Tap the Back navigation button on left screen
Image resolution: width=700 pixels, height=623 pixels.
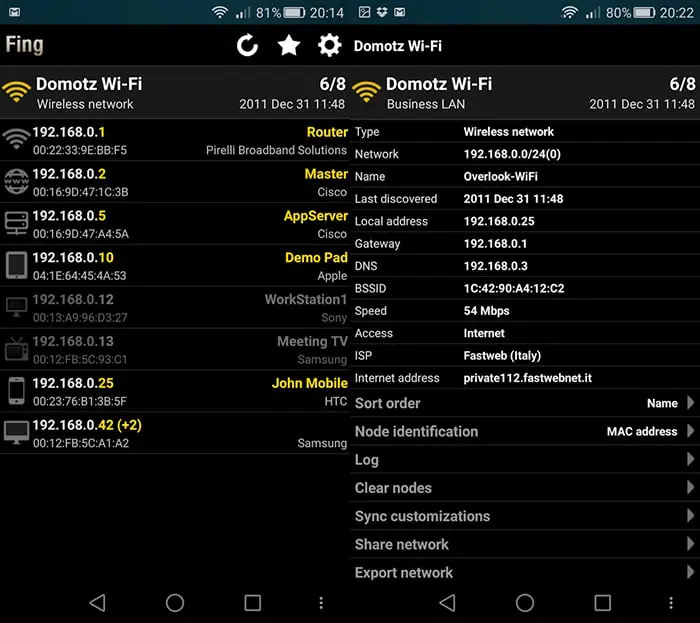coord(97,602)
